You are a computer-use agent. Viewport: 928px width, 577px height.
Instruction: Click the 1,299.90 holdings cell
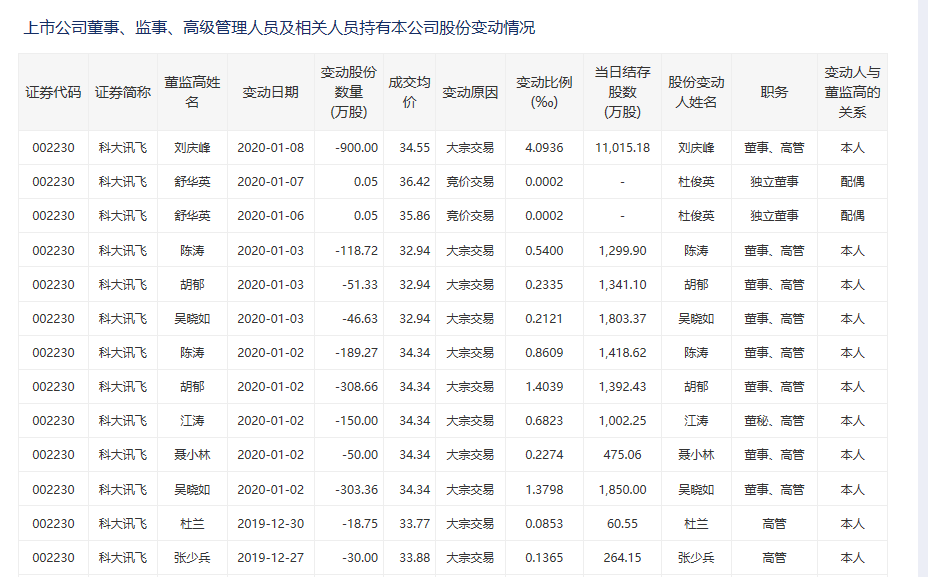click(x=622, y=250)
